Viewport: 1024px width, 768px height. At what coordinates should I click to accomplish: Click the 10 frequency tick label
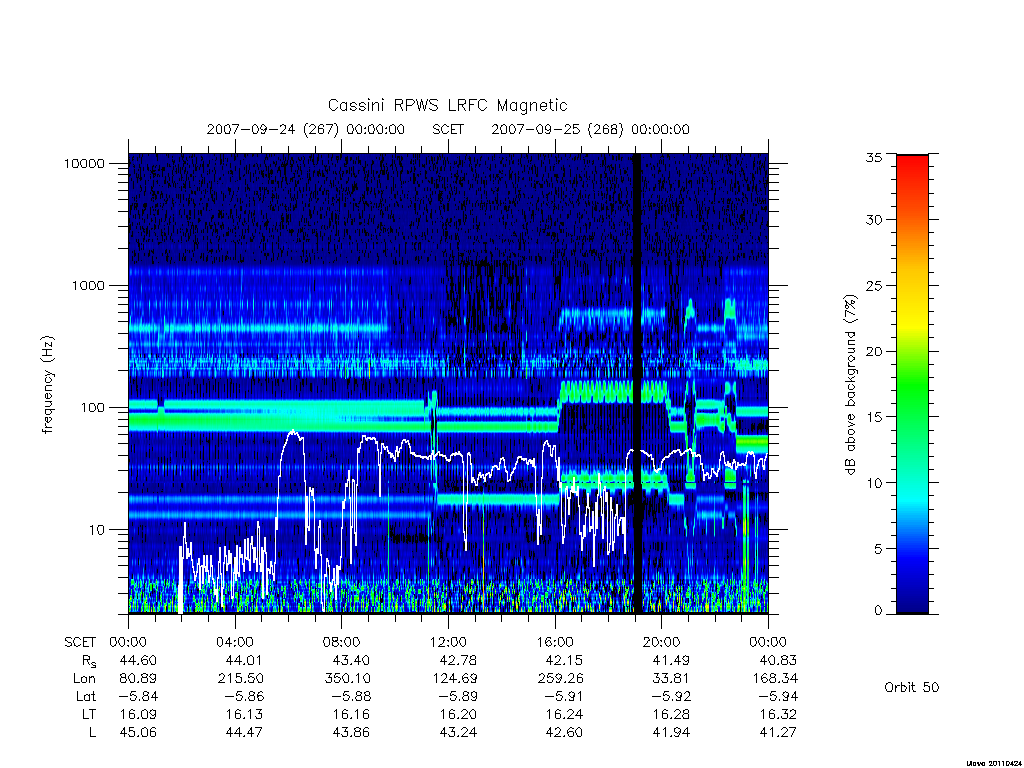[97, 530]
